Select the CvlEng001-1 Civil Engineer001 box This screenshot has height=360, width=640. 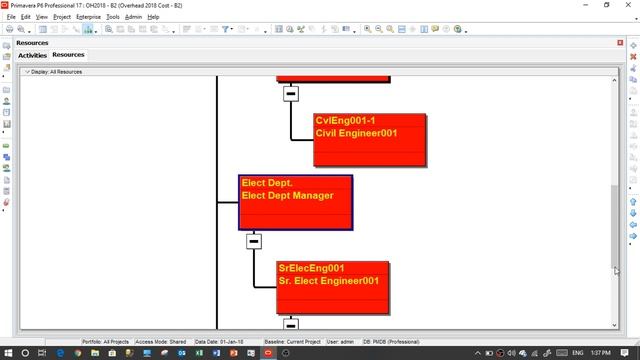[x=370, y=140]
